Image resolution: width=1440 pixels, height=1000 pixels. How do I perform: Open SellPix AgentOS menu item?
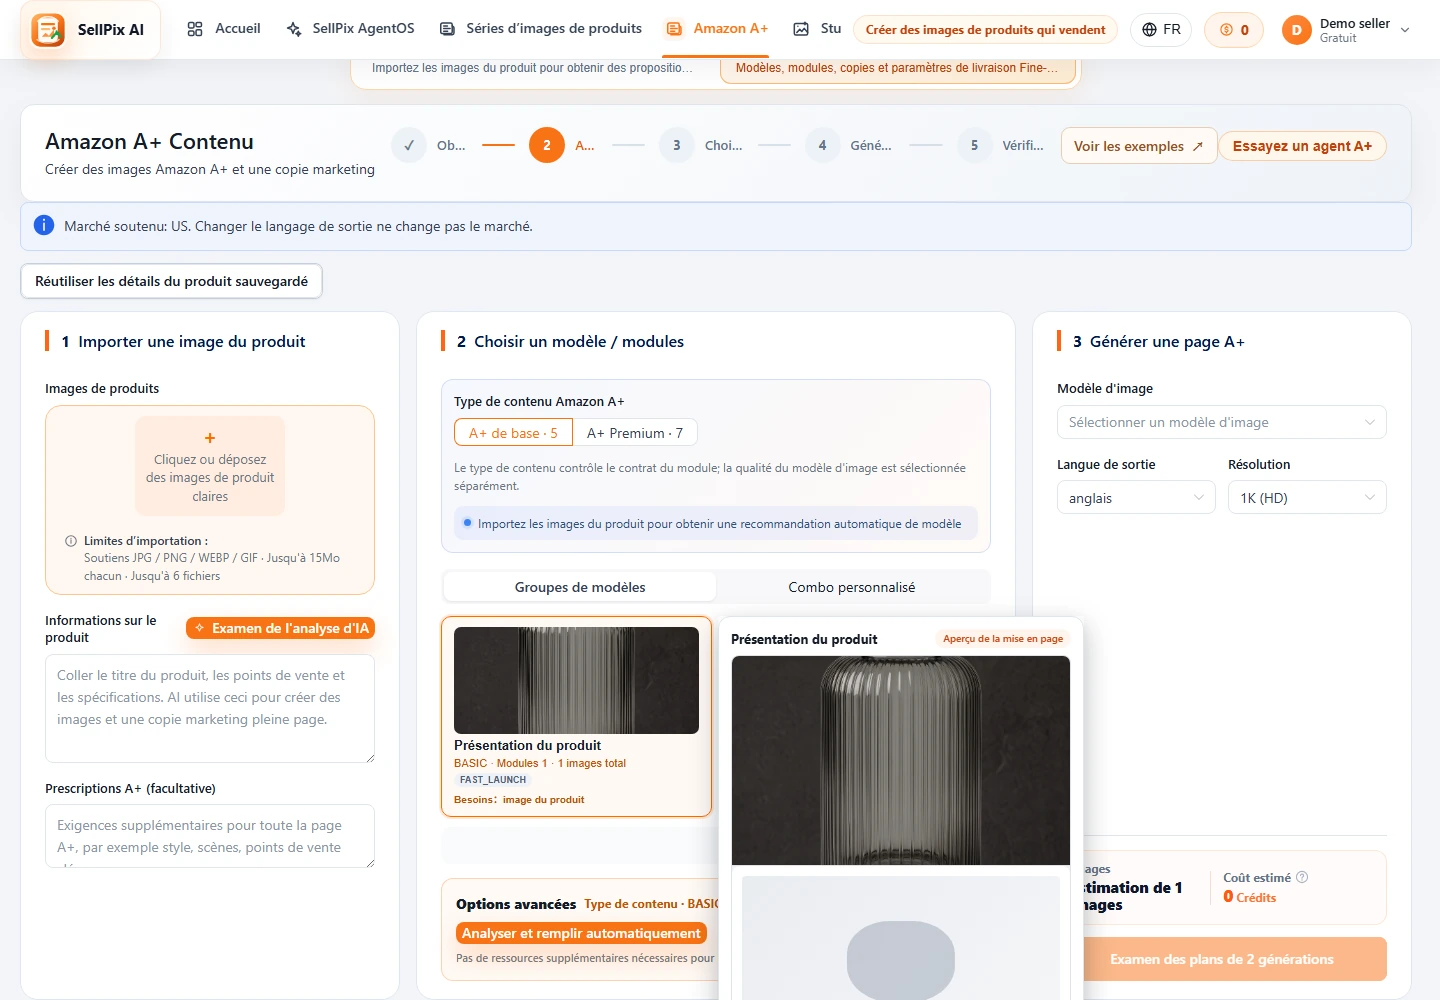coord(351,29)
